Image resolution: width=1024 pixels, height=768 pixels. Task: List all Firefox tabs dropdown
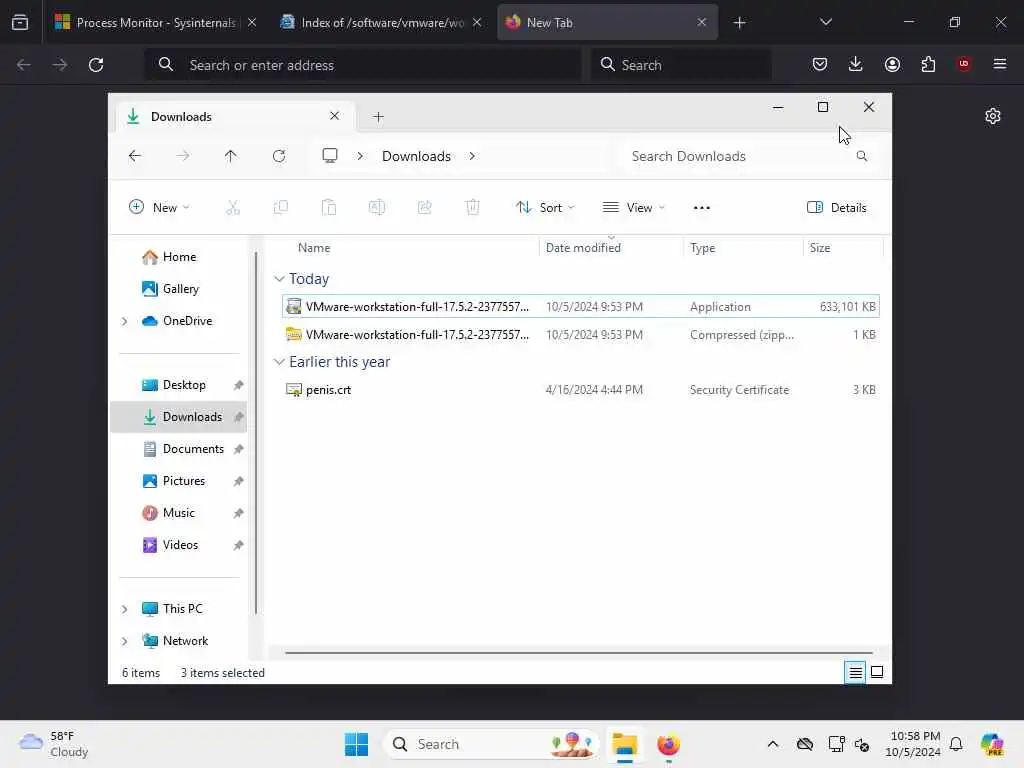click(825, 22)
